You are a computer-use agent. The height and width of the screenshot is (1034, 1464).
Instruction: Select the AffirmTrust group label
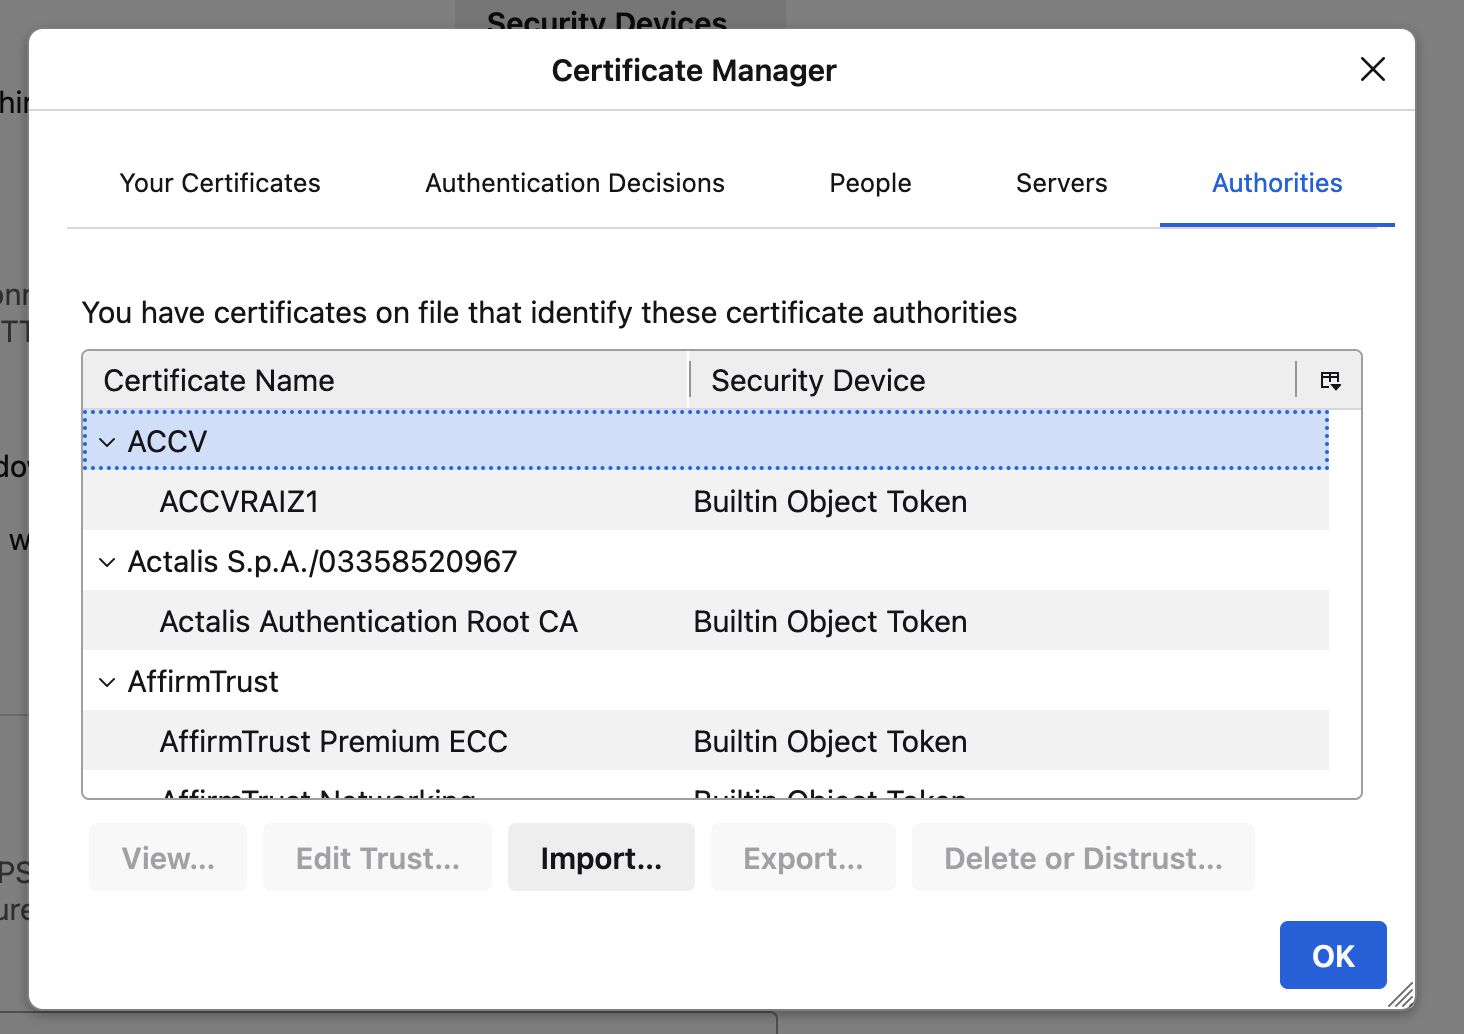point(203,681)
